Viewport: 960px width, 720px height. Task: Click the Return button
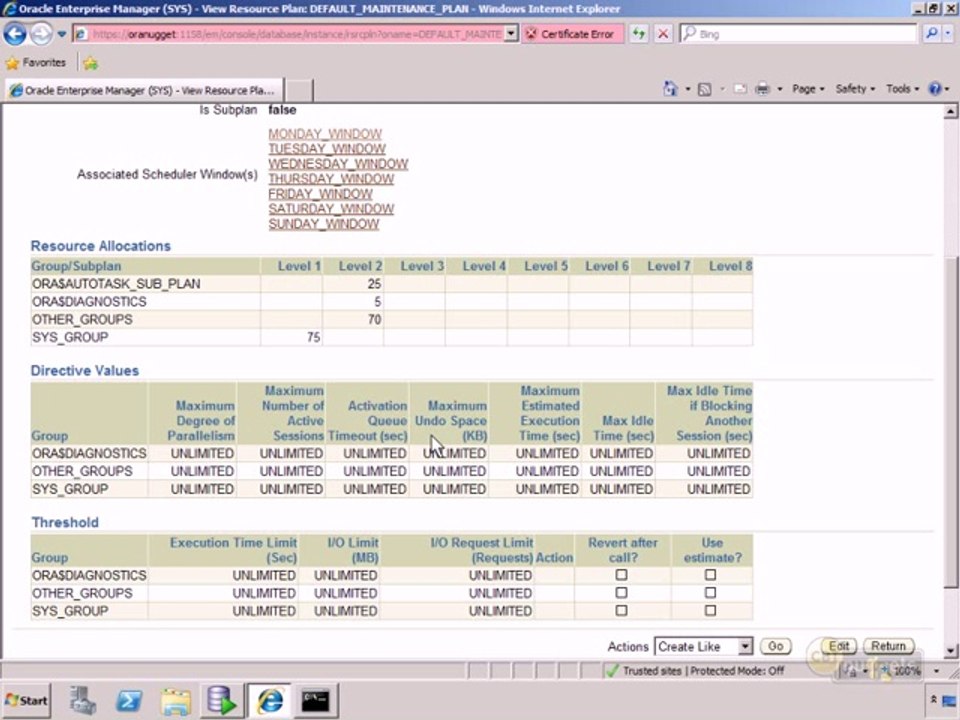(x=888, y=647)
